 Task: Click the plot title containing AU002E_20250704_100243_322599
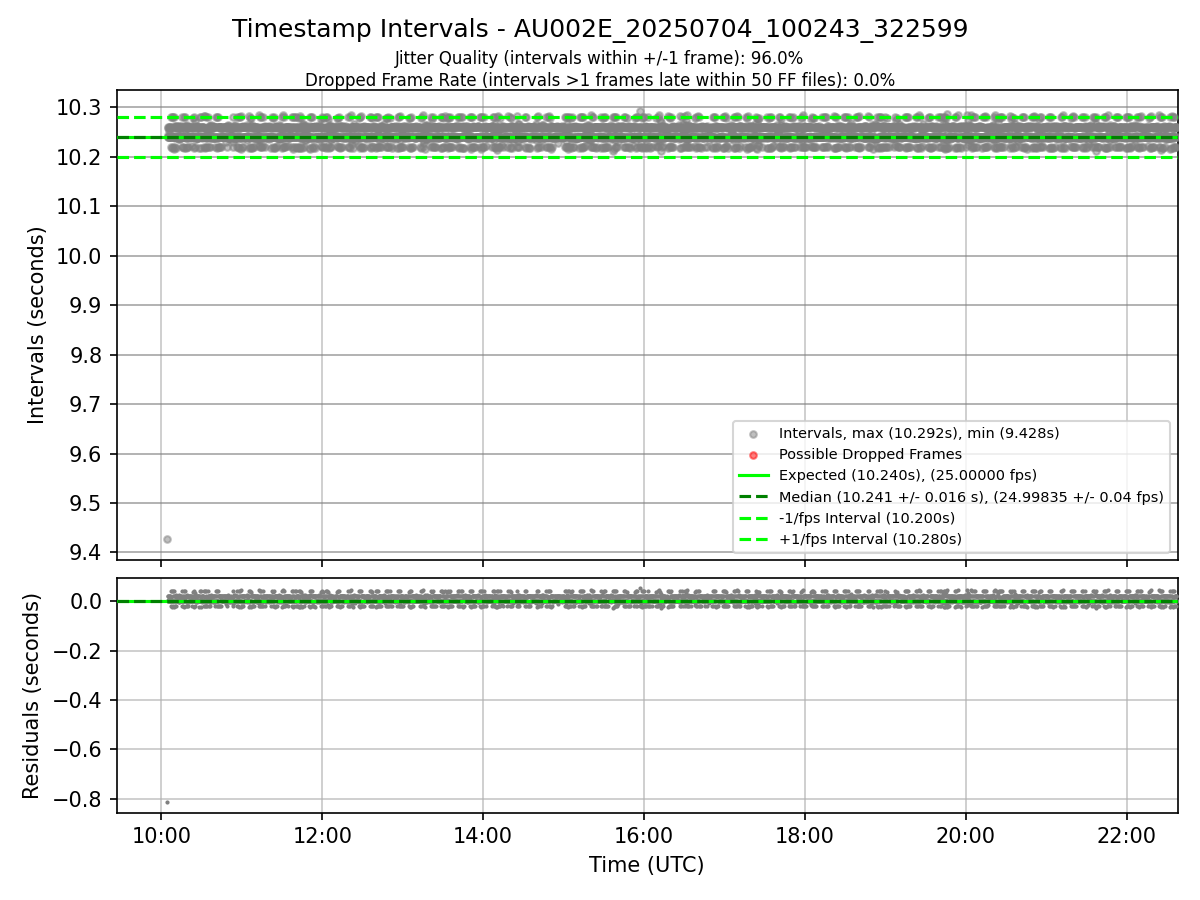[x=600, y=29]
